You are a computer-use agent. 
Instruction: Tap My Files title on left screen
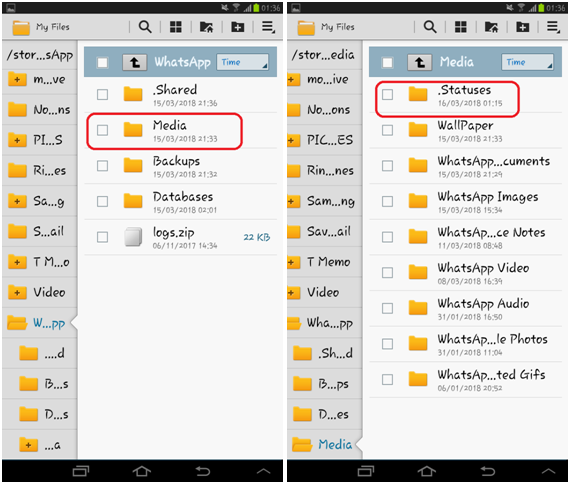tap(53, 27)
